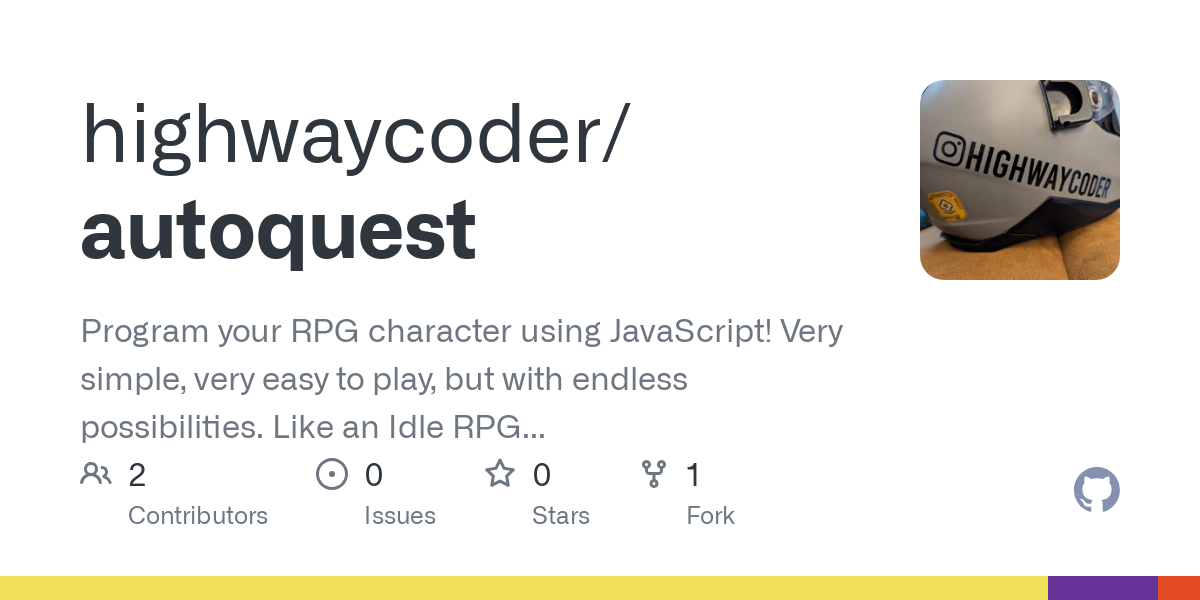Click the Stars label

(561, 516)
